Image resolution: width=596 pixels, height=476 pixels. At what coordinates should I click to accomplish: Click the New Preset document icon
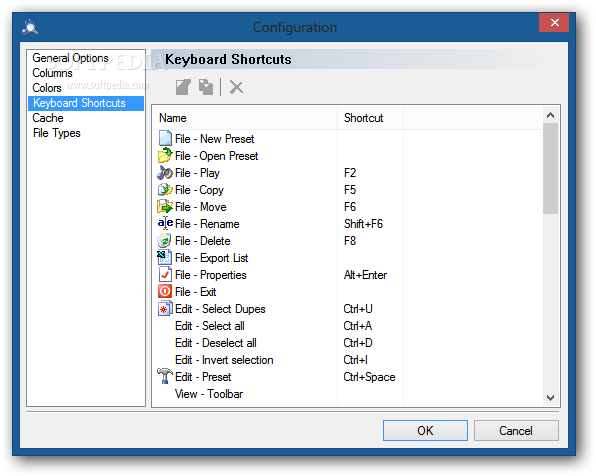165,138
